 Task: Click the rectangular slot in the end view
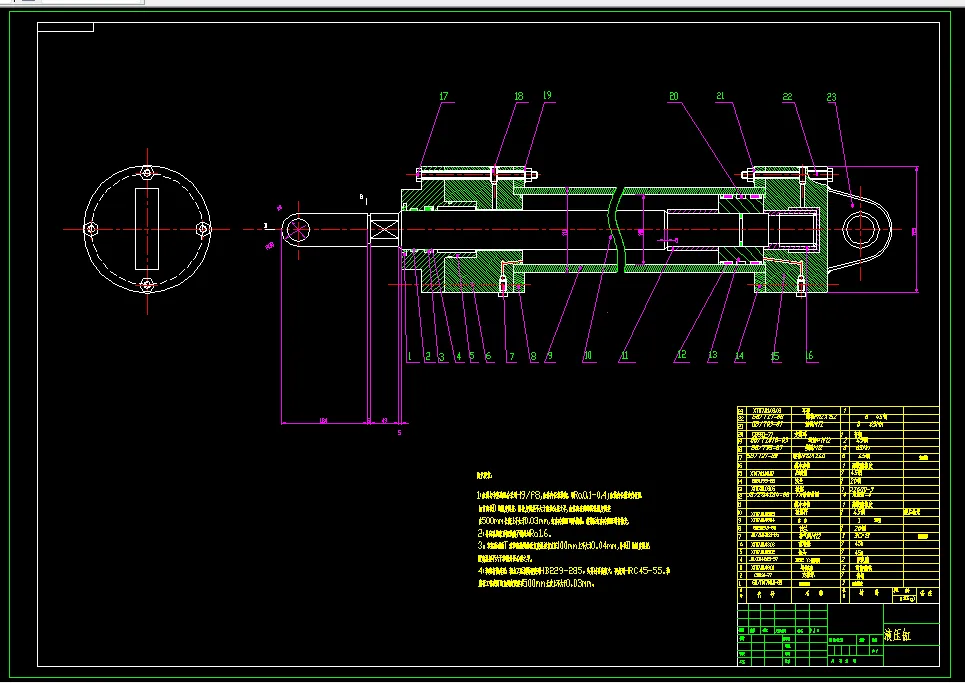(147, 229)
